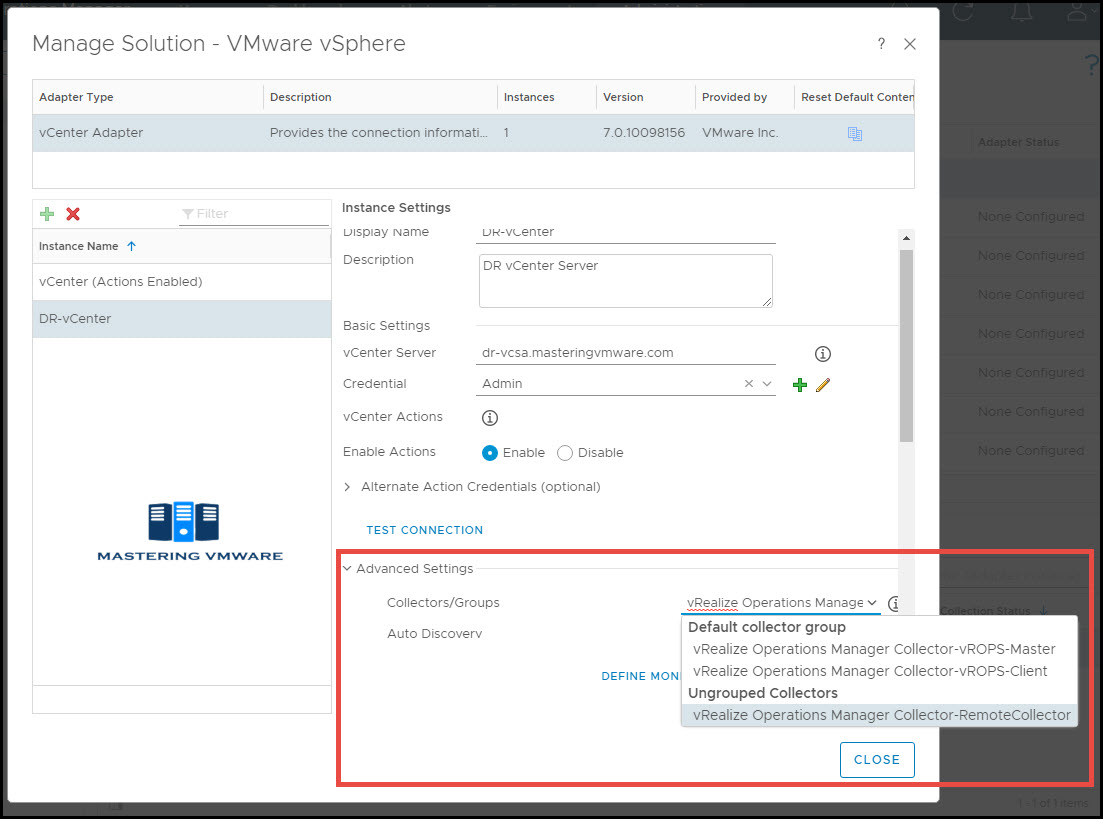Clear the Admin credential selection
This screenshot has width=1103, height=819.
point(748,383)
